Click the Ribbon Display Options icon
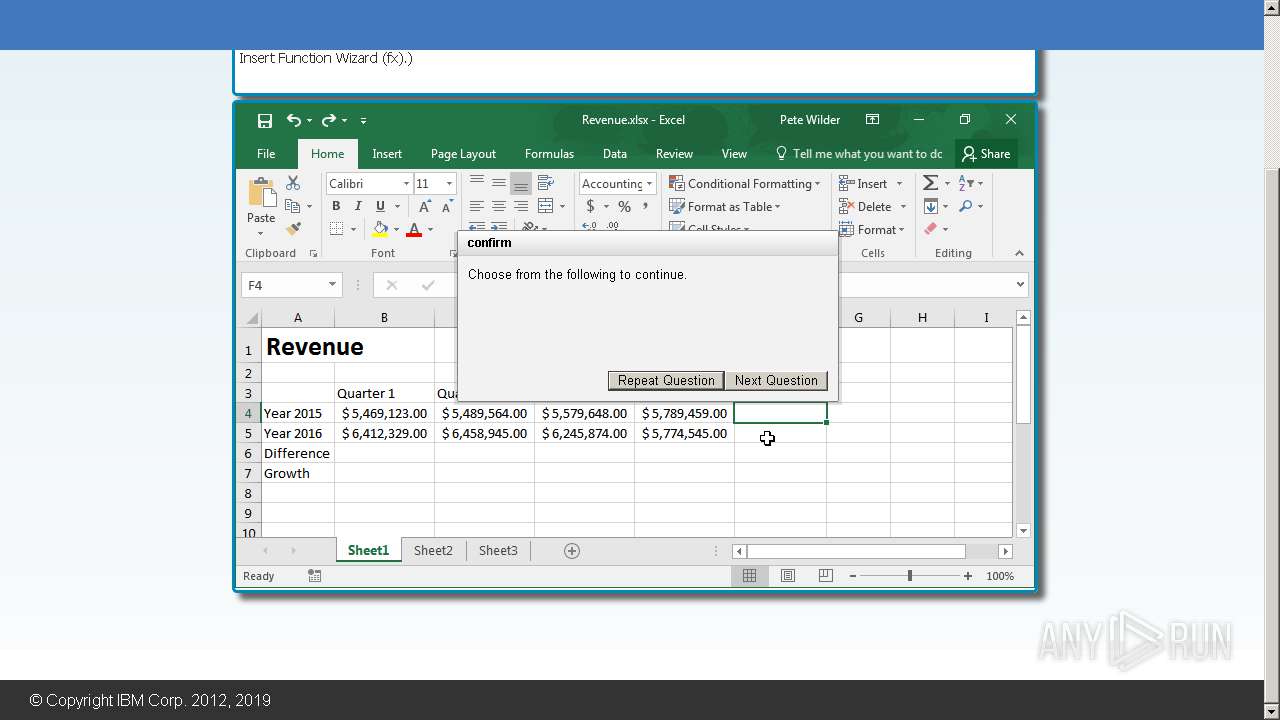Viewport: 1280px width, 720px height. 872,119
